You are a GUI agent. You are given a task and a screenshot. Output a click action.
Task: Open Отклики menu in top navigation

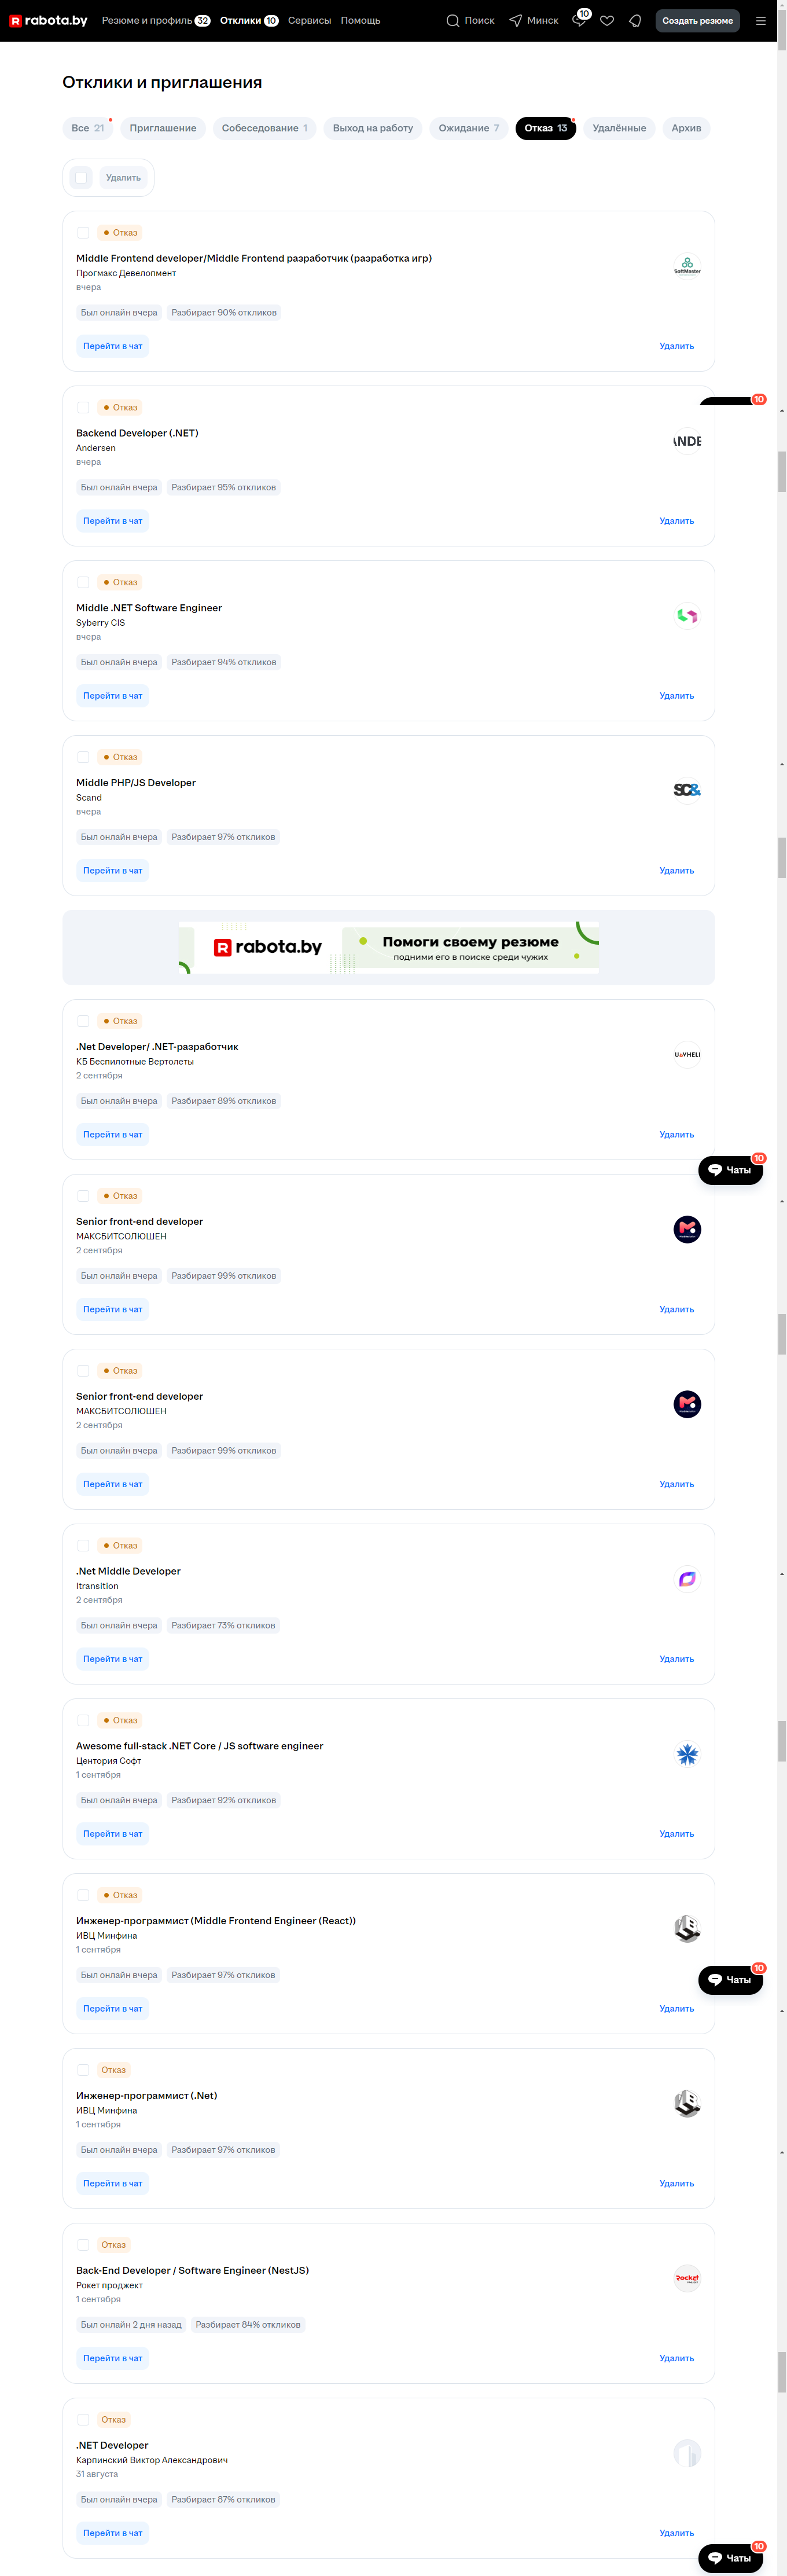pos(249,20)
